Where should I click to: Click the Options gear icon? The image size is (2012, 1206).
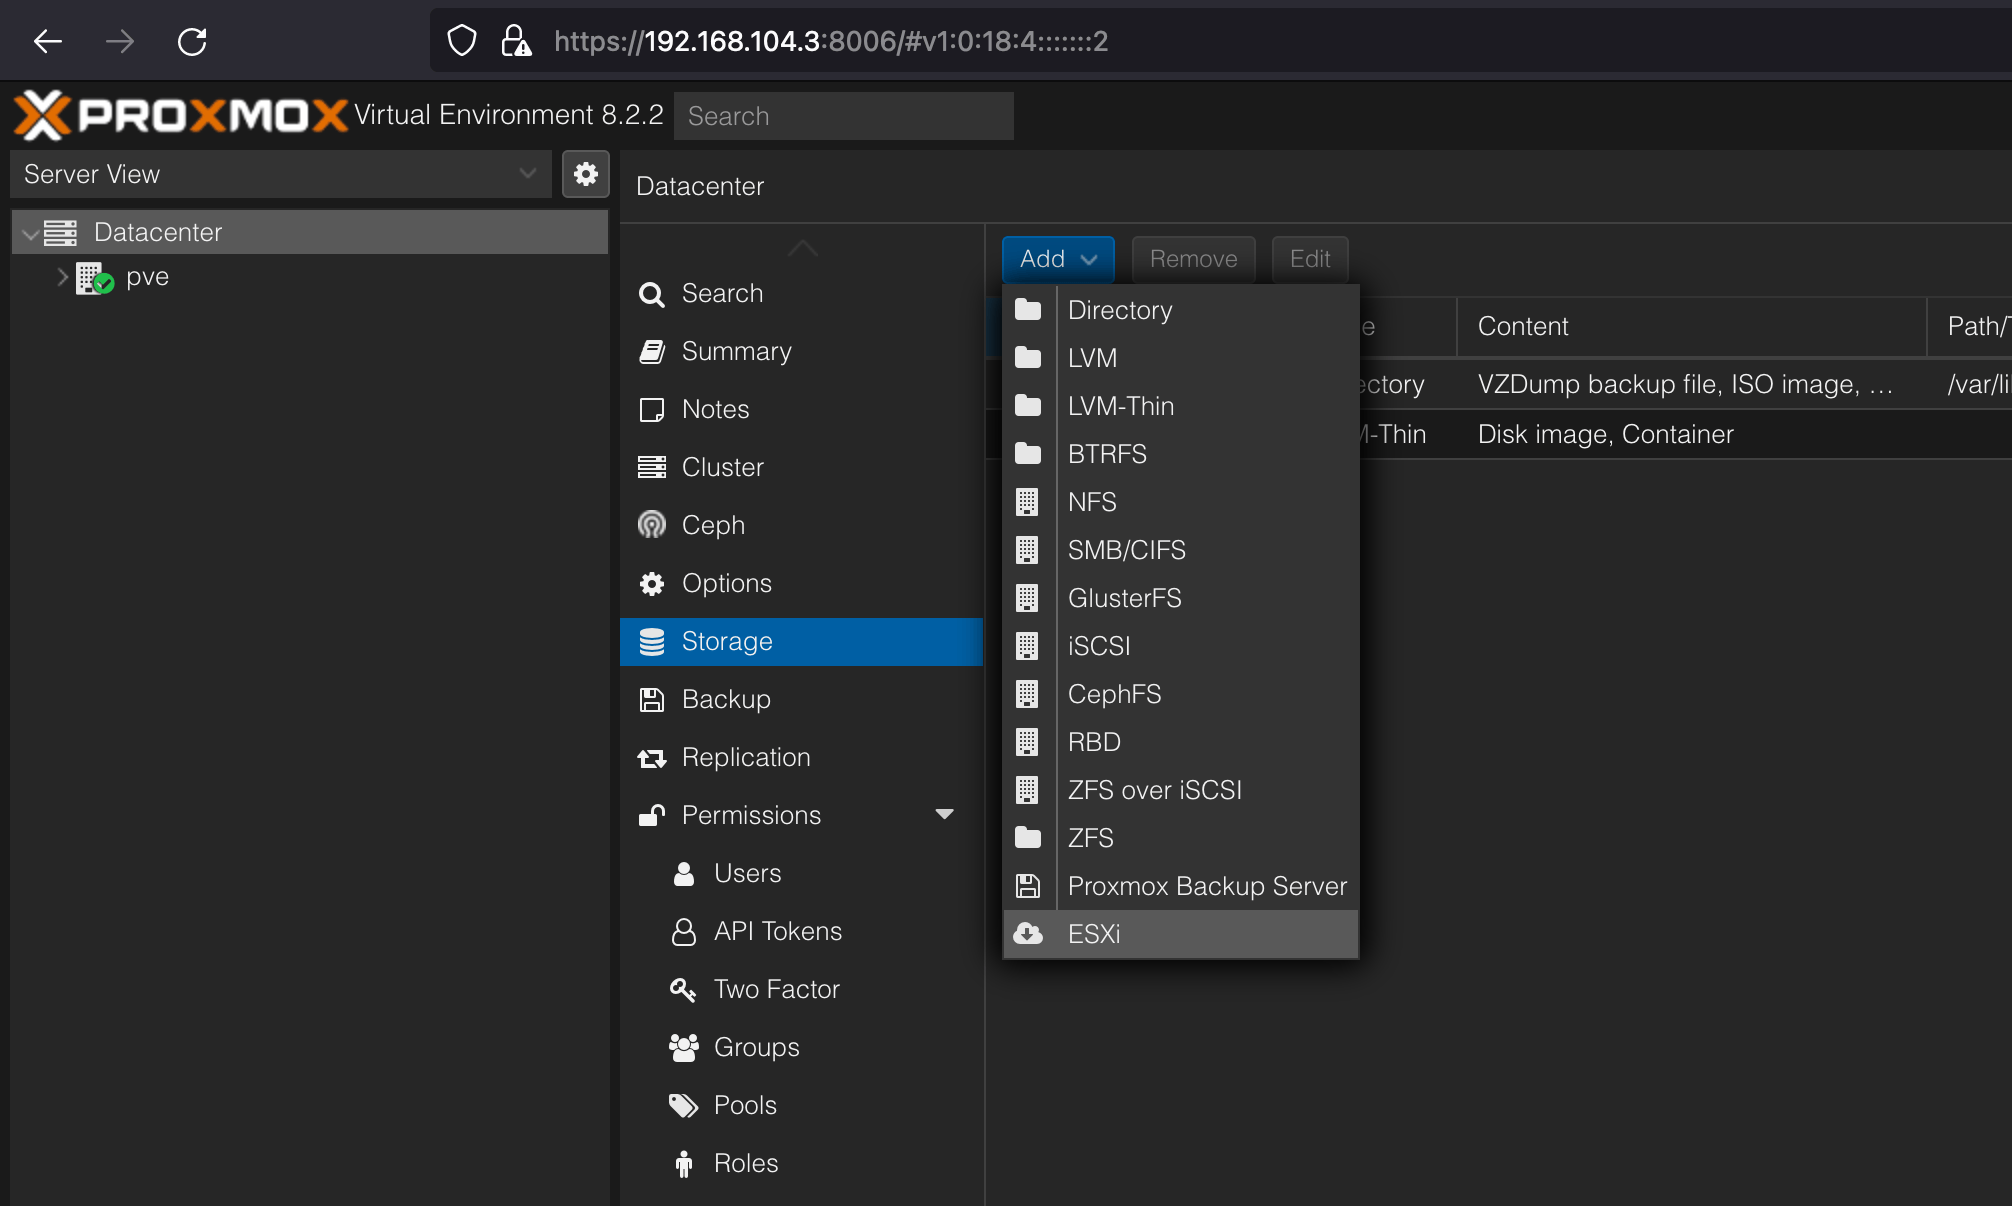point(652,583)
